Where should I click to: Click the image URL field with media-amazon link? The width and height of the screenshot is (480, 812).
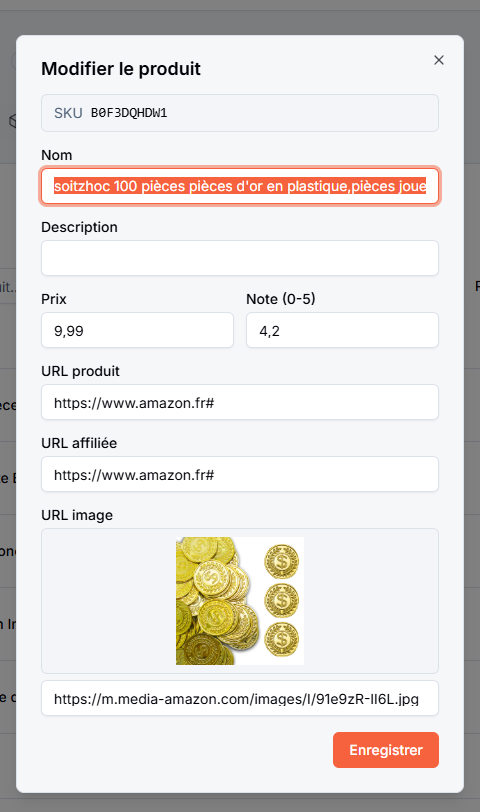point(240,698)
